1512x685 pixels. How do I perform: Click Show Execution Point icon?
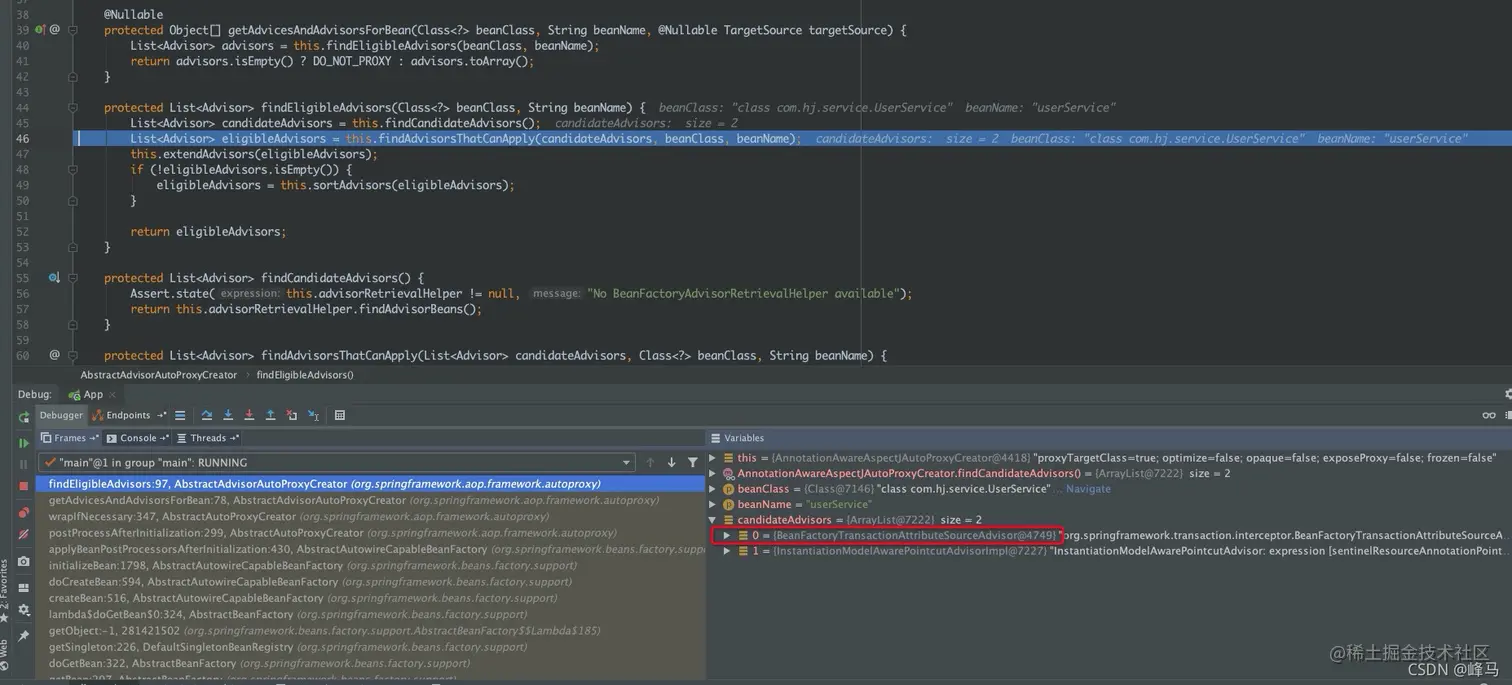click(180, 415)
